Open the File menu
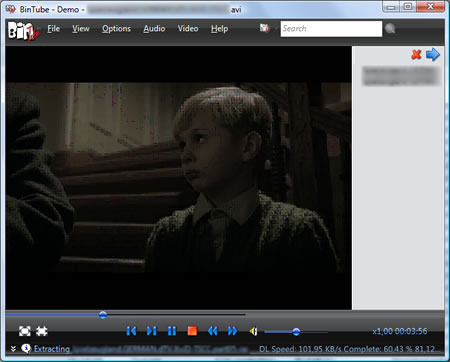The height and width of the screenshot is (362, 450). click(53, 29)
